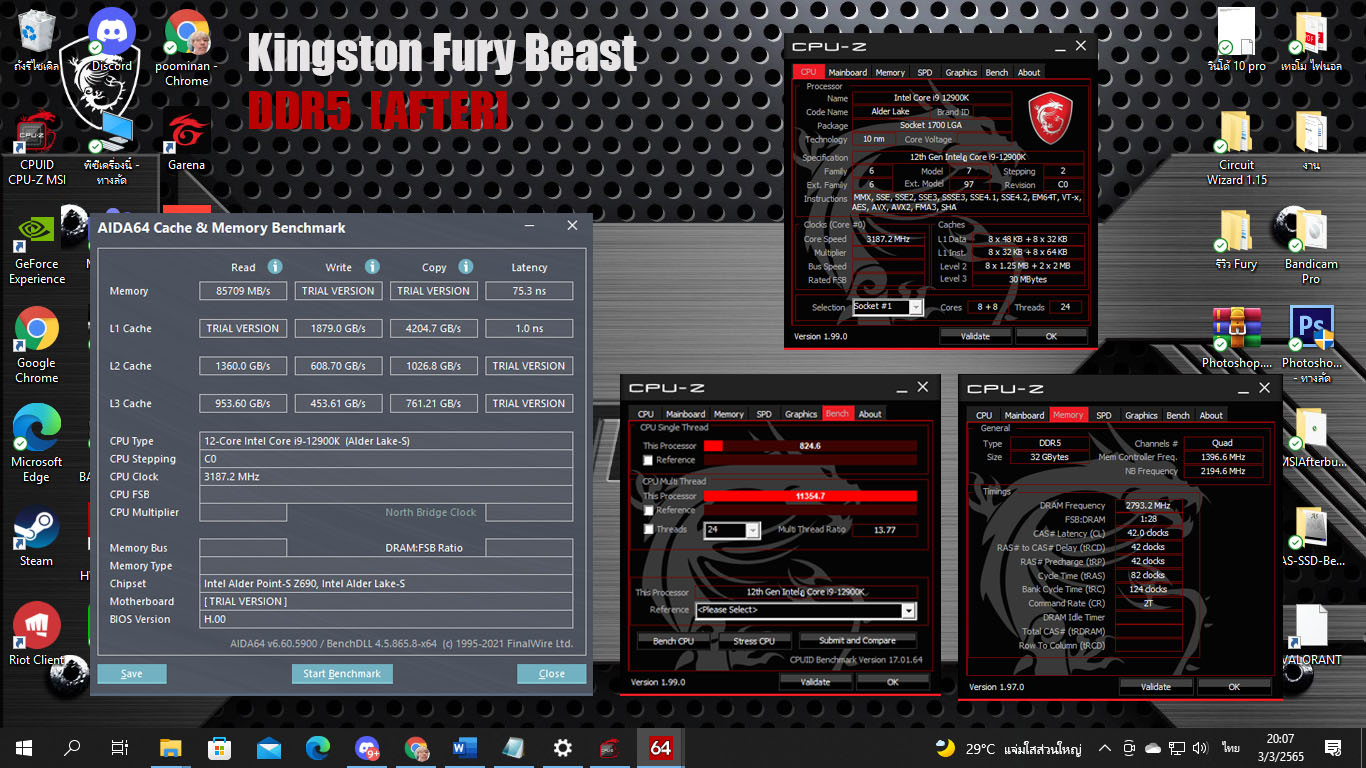
Task: Click Start Benchmark in AIDA64
Action: coord(342,674)
